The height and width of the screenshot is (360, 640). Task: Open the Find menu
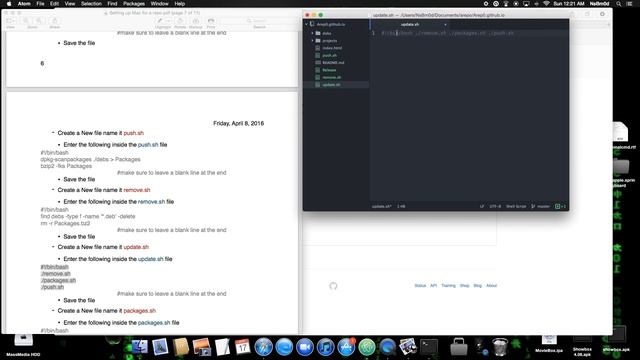click(112, 4)
